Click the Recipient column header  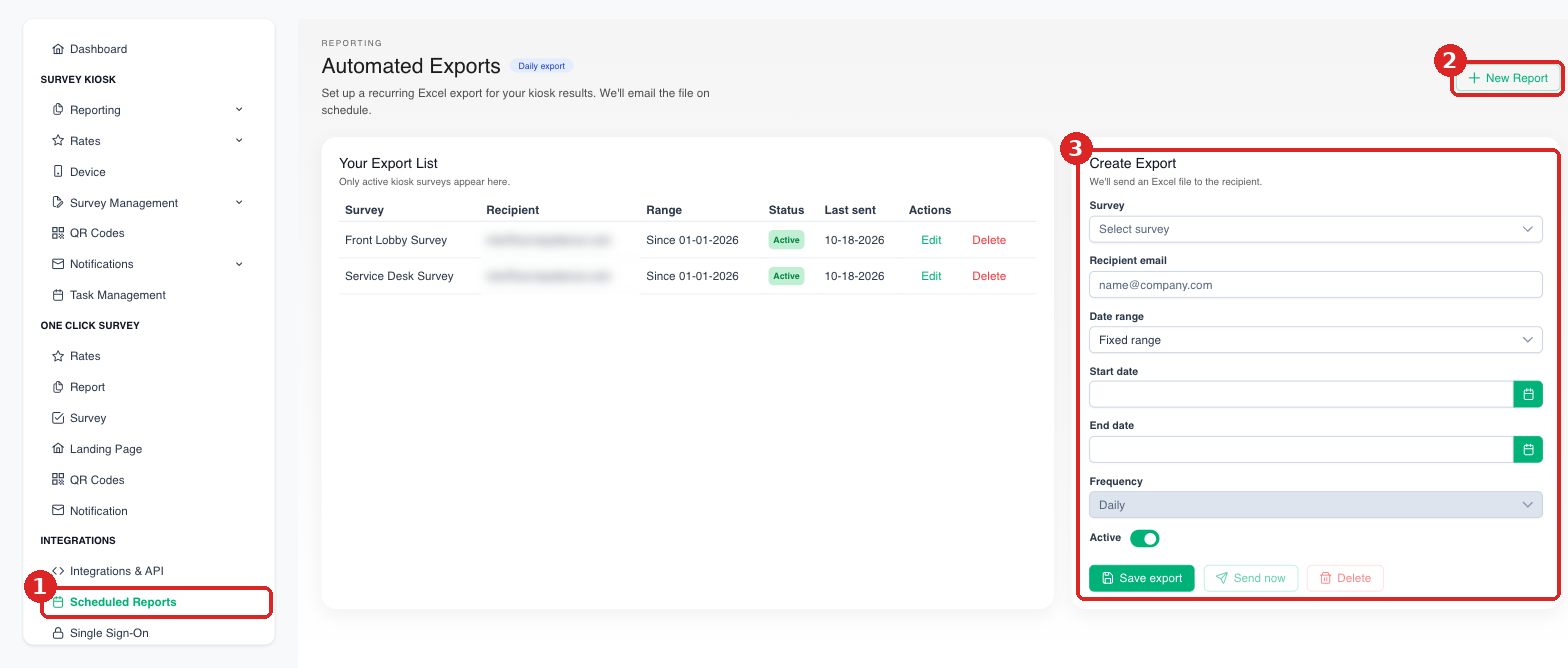pyautogui.click(x=513, y=210)
